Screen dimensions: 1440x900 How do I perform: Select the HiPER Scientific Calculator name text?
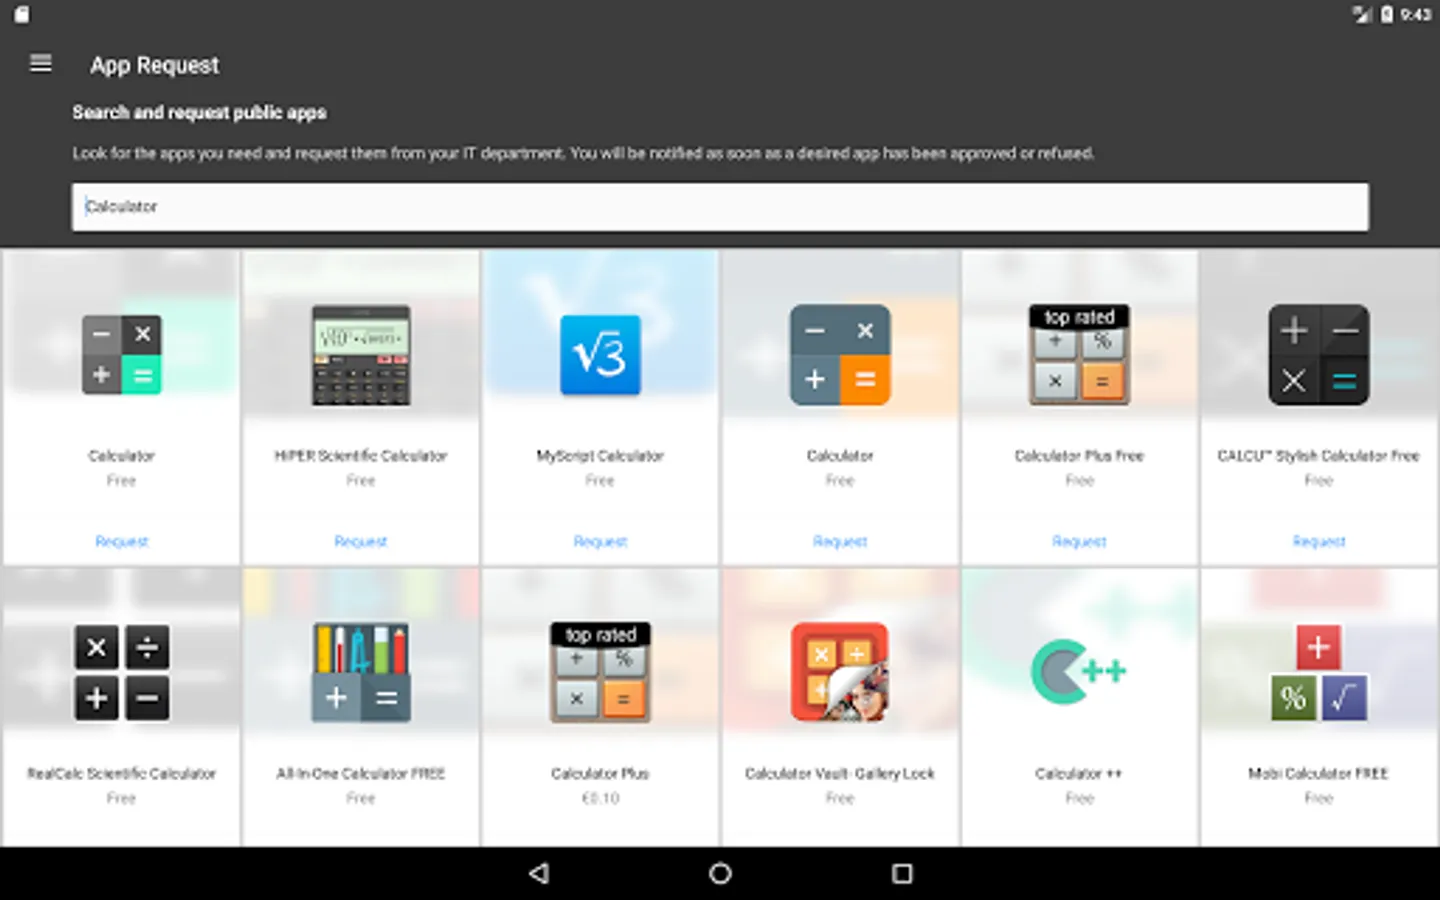point(361,456)
